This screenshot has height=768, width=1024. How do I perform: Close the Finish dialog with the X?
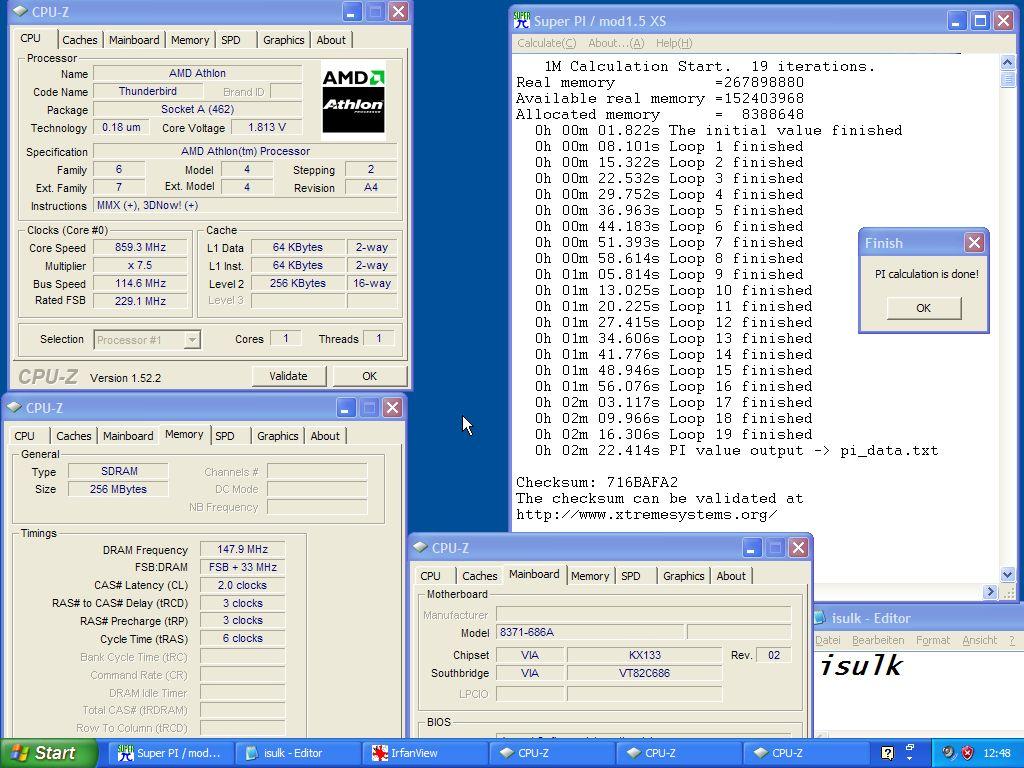pos(974,243)
